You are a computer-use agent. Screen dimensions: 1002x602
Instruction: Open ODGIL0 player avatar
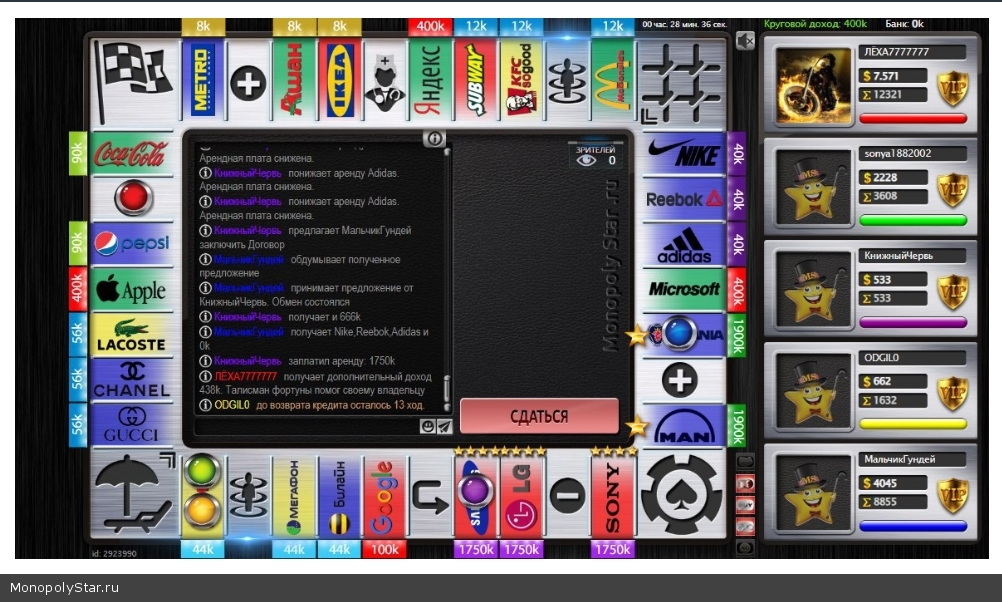click(x=813, y=391)
